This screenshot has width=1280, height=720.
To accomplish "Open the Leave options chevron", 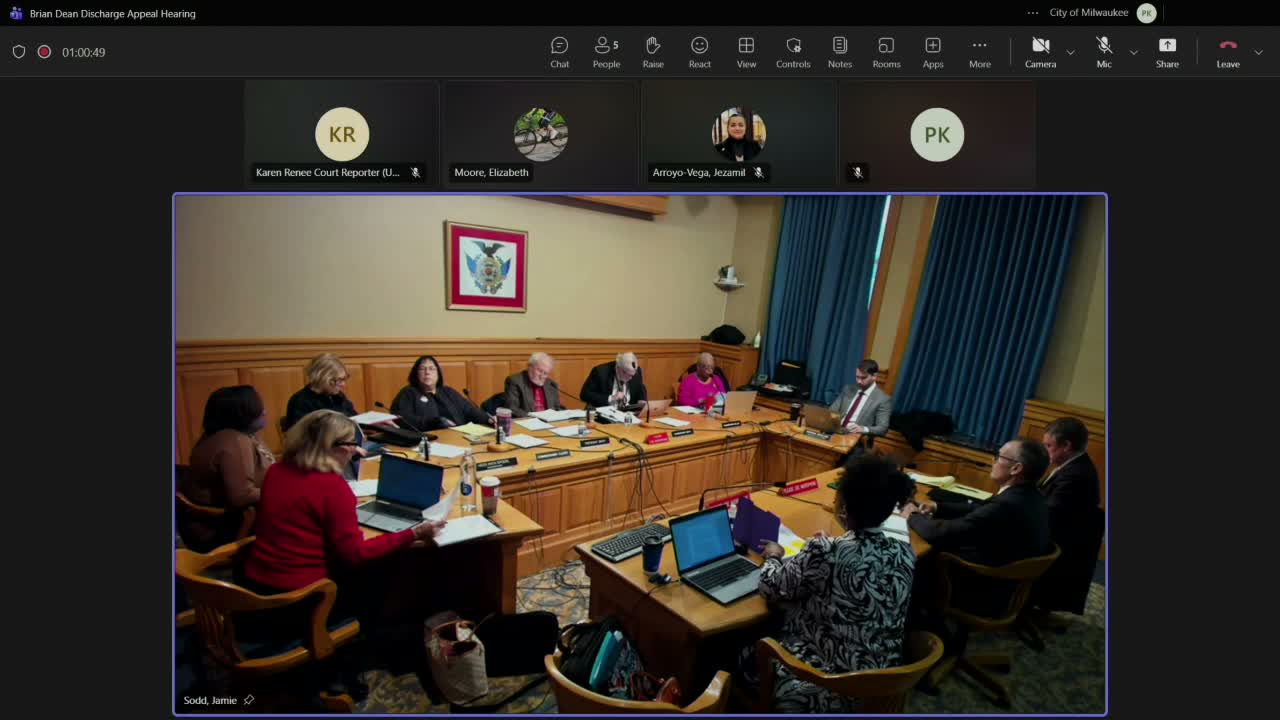I will 1258,52.
